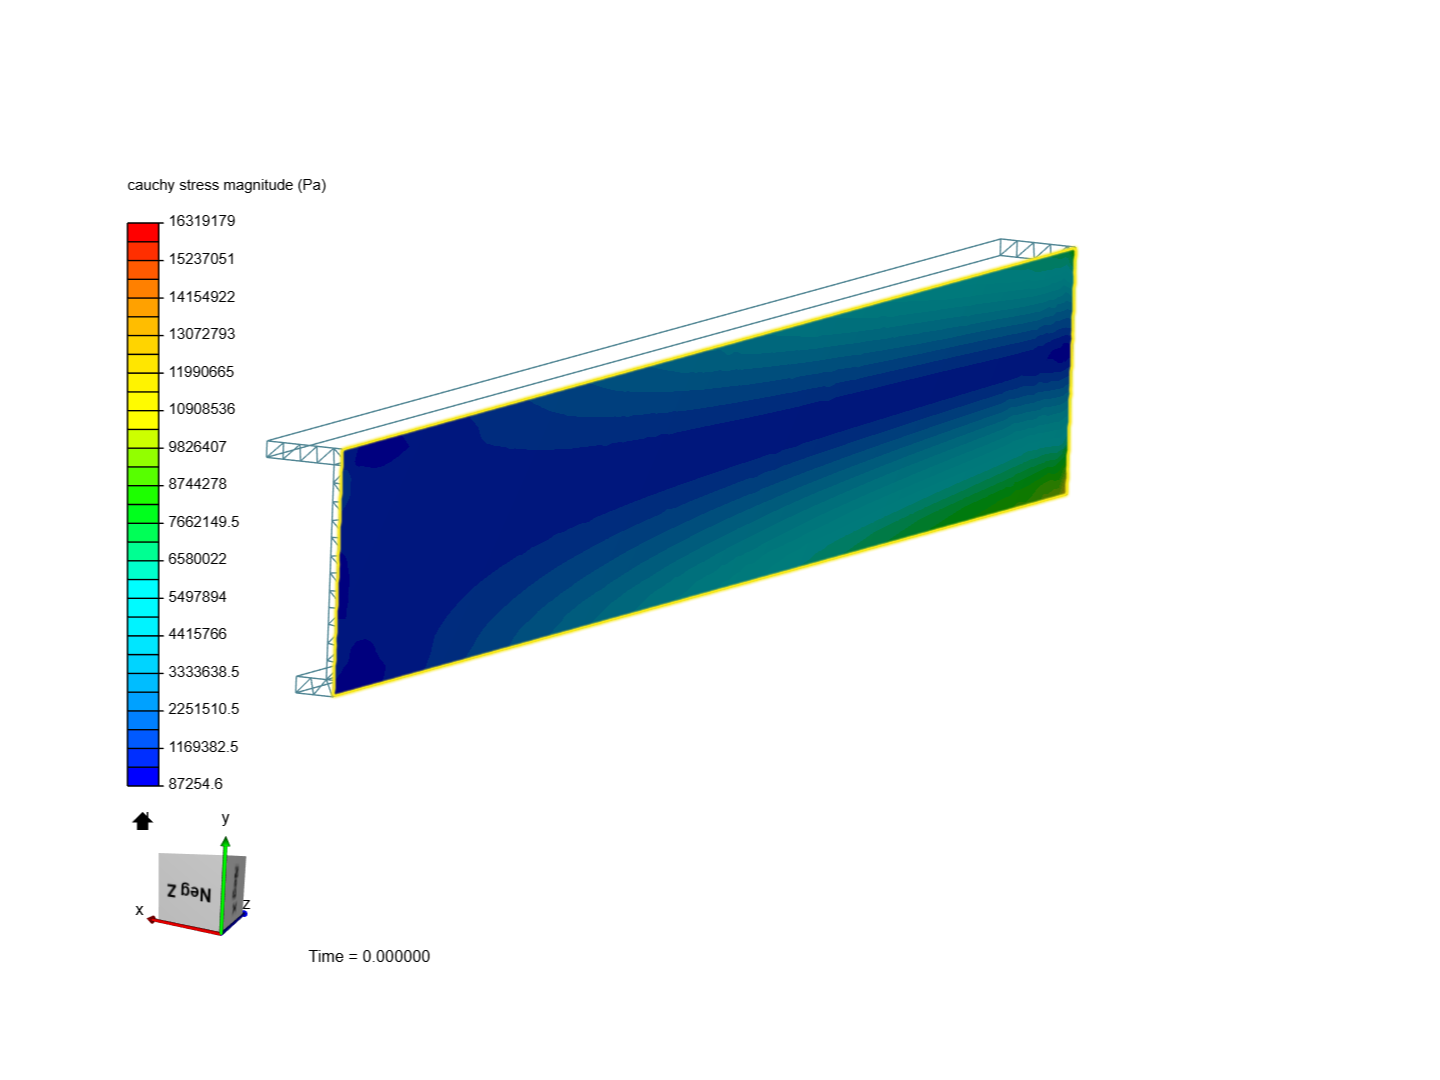Click the stress-contoured beam web surface
The width and height of the screenshot is (1440, 1080).
[x=705, y=470]
